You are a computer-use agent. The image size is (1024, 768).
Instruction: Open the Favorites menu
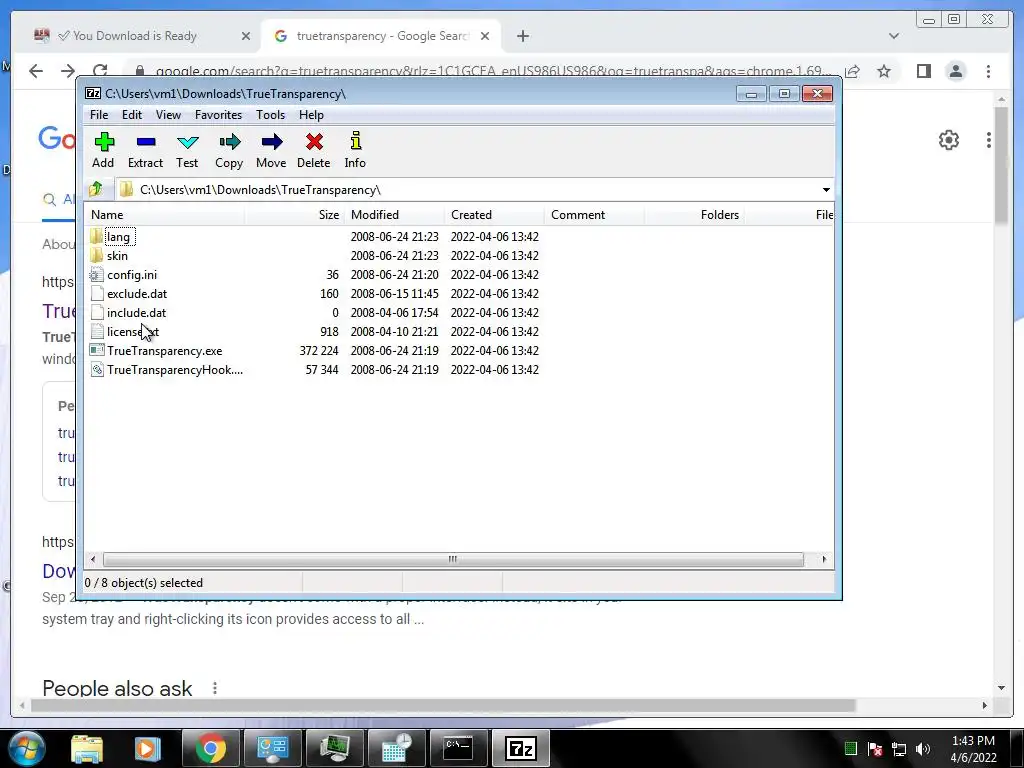click(x=218, y=115)
